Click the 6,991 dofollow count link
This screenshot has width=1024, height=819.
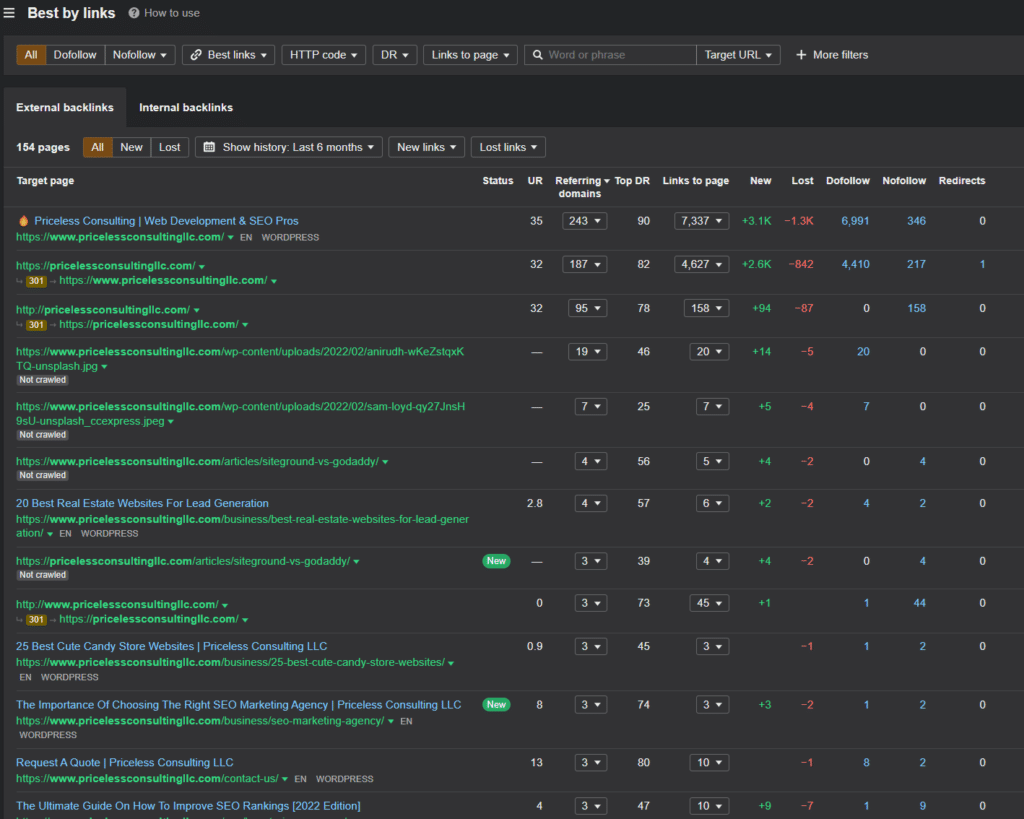point(855,221)
